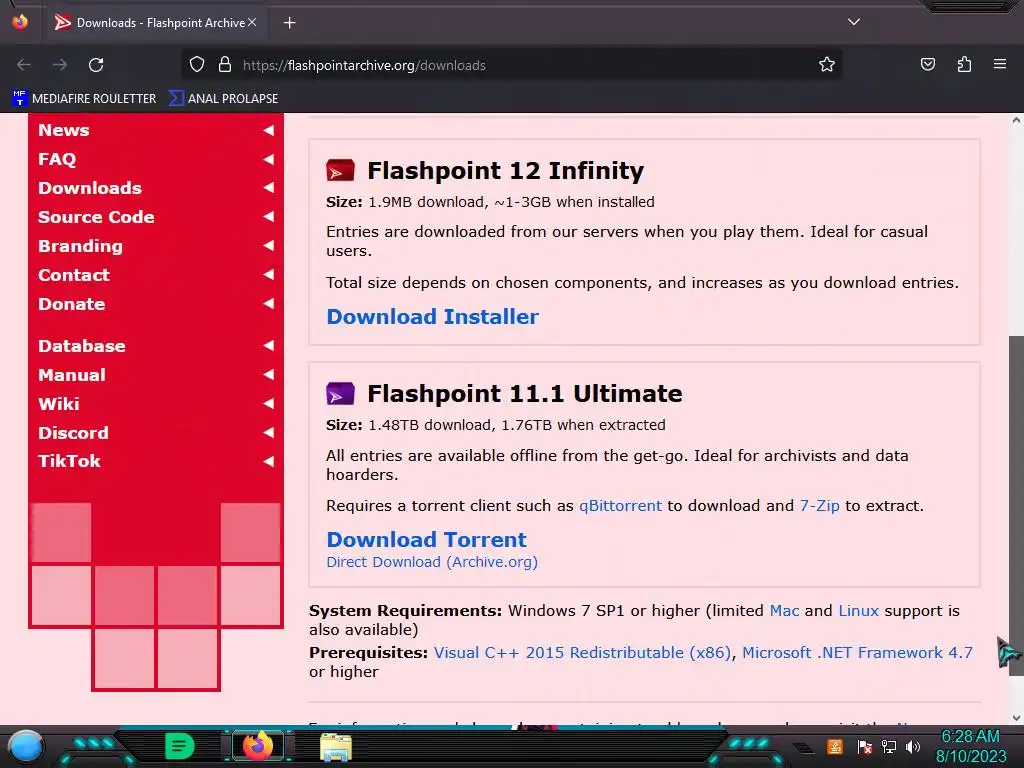Open Contact sidebar link
The height and width of the screenshot is (768, 1024).
pos(74,275)
